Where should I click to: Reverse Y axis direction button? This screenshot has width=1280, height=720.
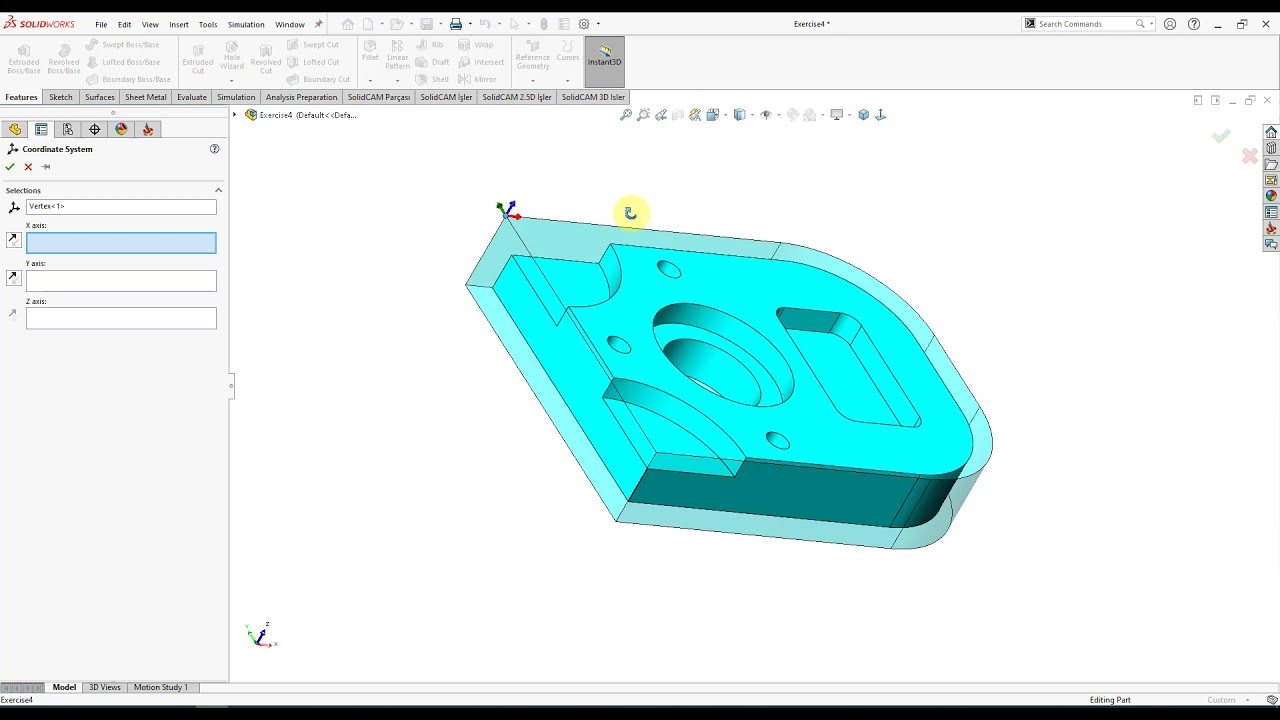[13, 277]
